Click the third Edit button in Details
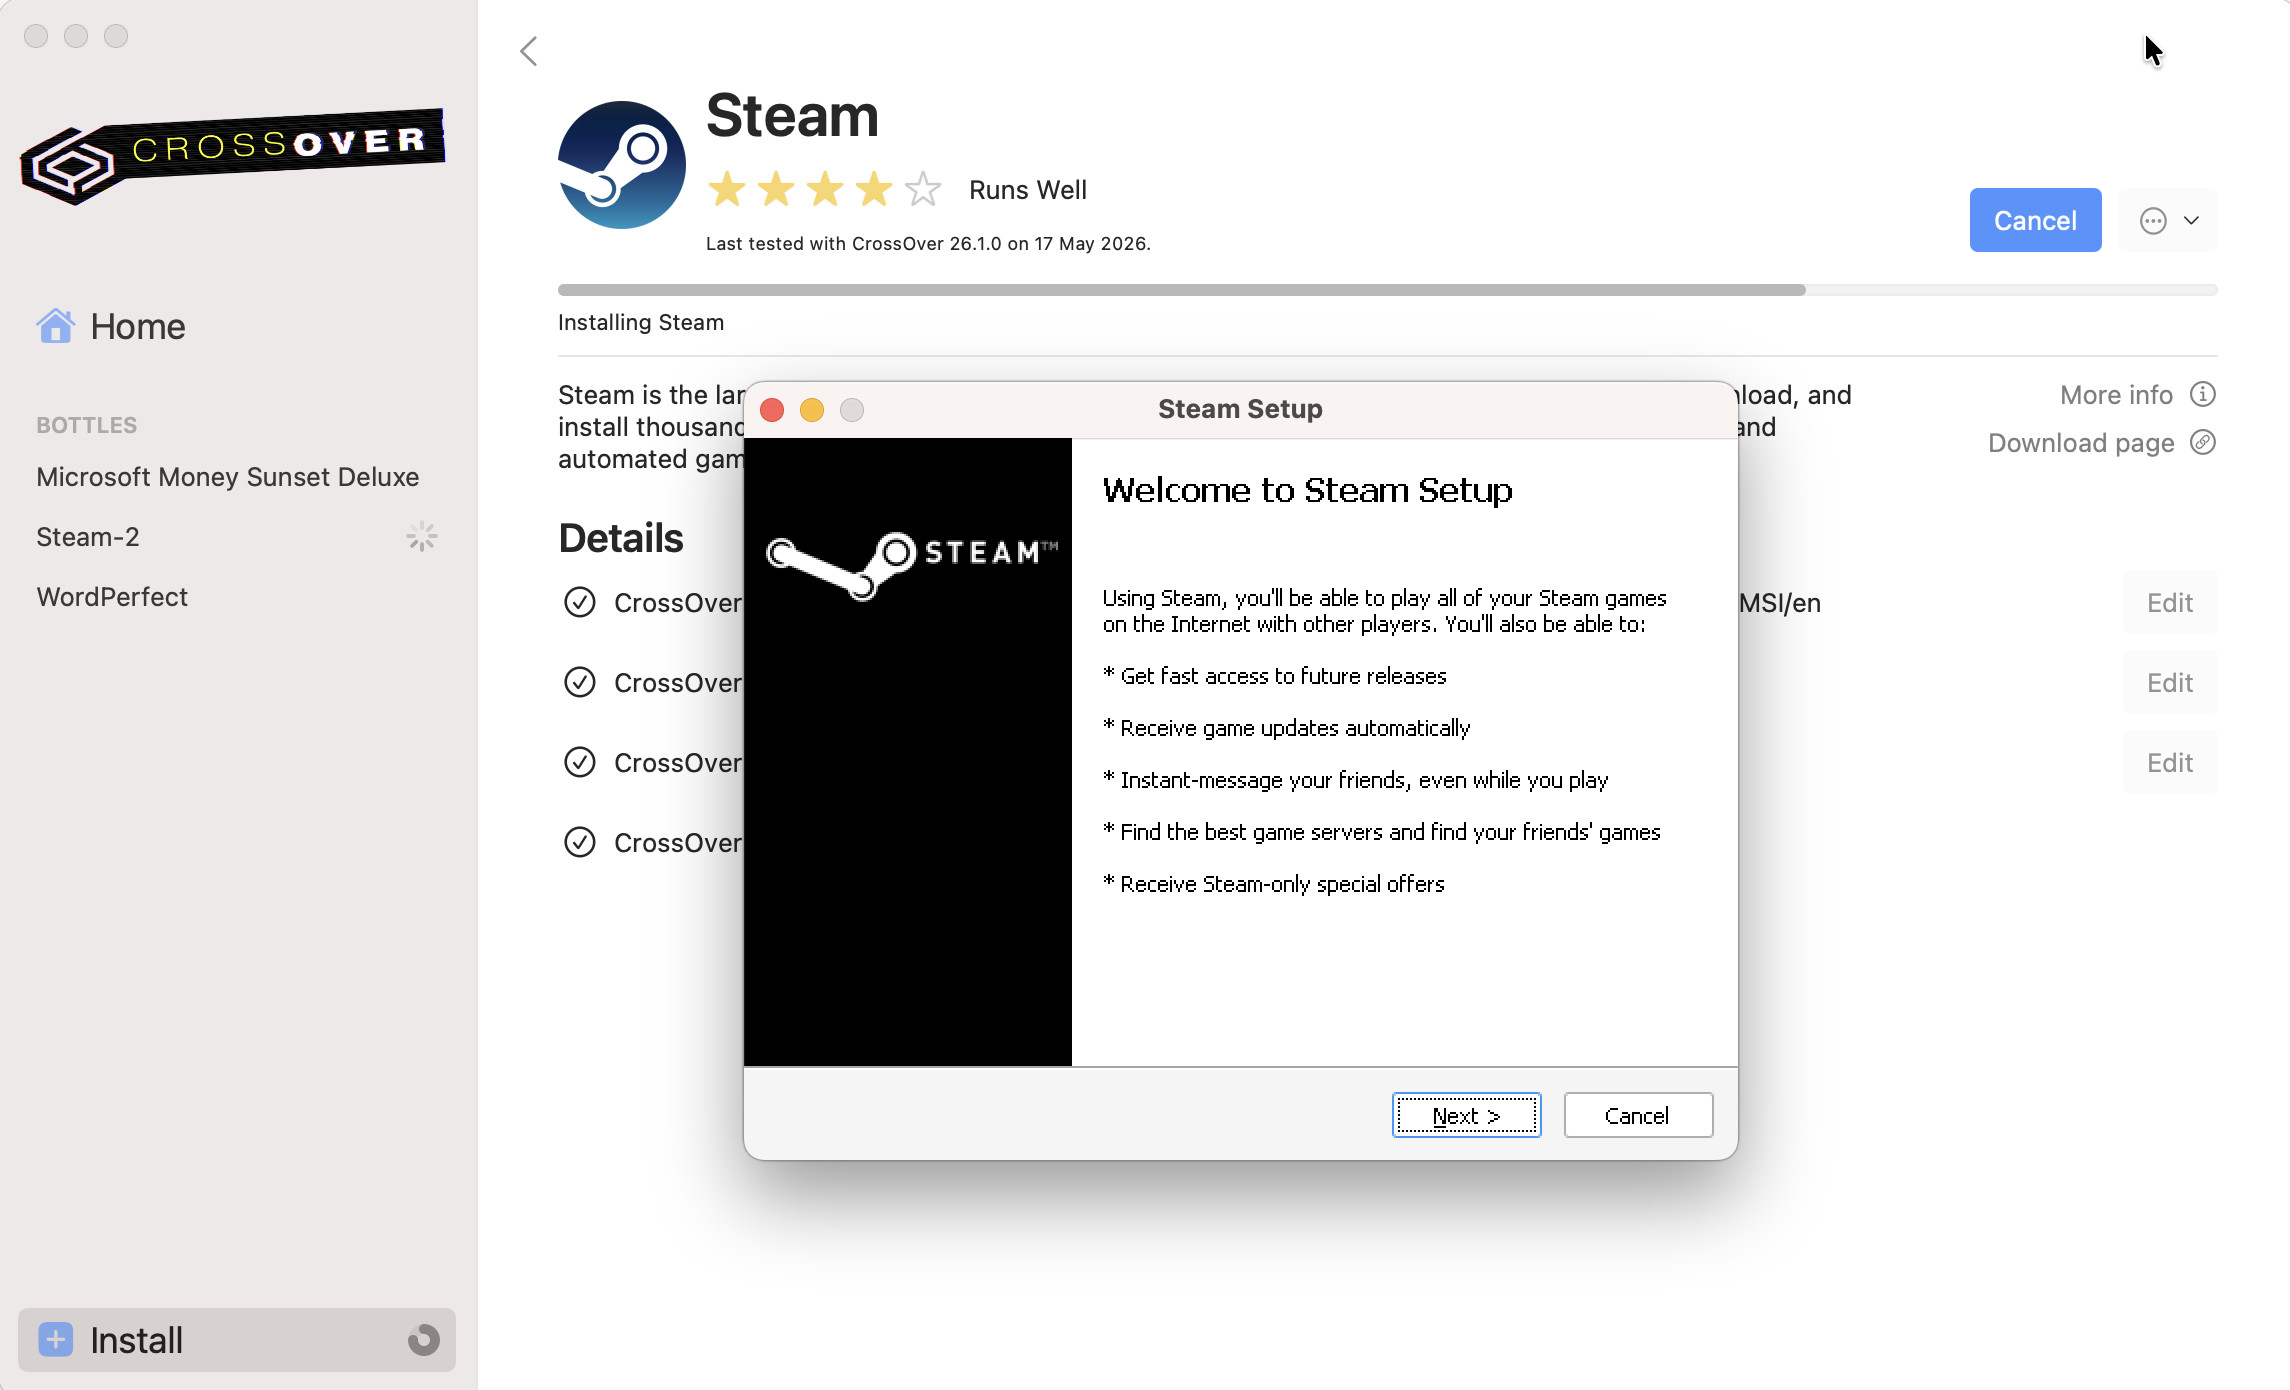Viewport: 2290px width, 1390px height. pos(2170,763)
